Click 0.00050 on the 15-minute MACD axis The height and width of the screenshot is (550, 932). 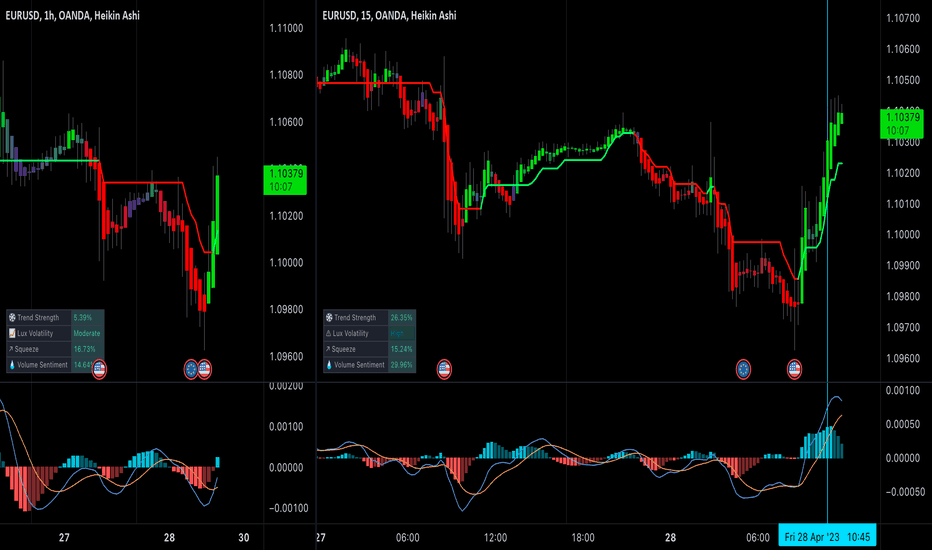[x=903, y=424]
